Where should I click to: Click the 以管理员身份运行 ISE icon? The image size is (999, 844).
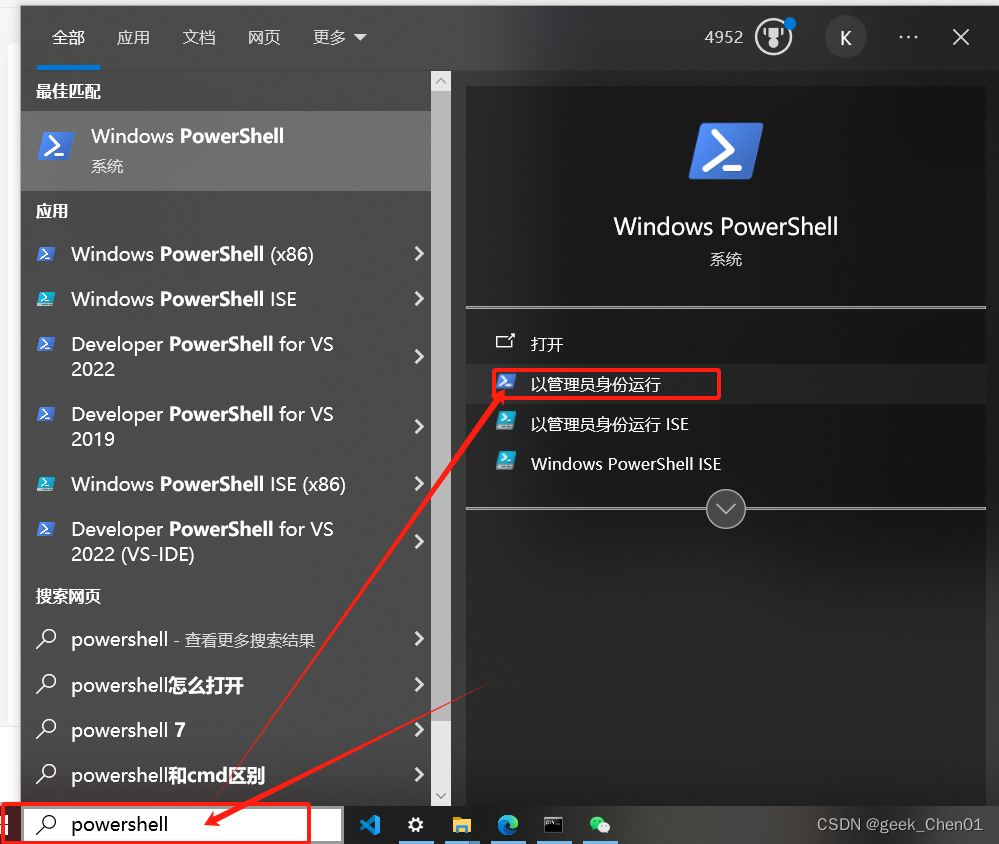[506, 420]
